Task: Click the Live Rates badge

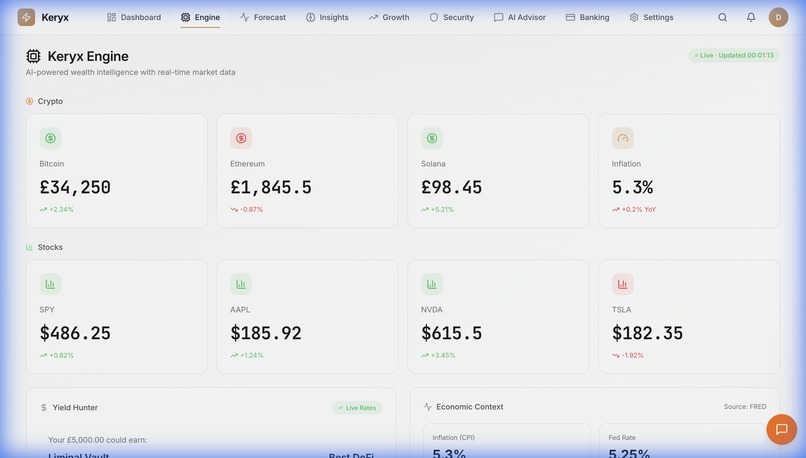Action: click(x=357, y=408)
